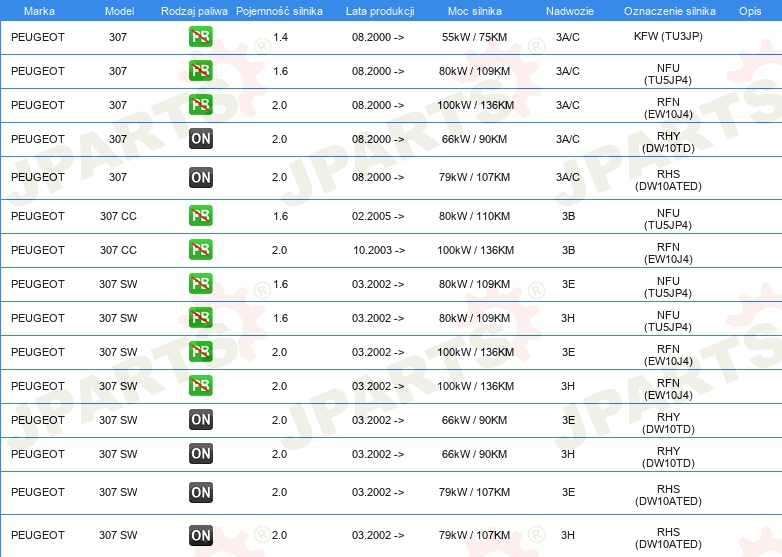Select the engine code KFW (TU3JP)
The width and height of the screenshot is (782, 557).
pos(668,36)
